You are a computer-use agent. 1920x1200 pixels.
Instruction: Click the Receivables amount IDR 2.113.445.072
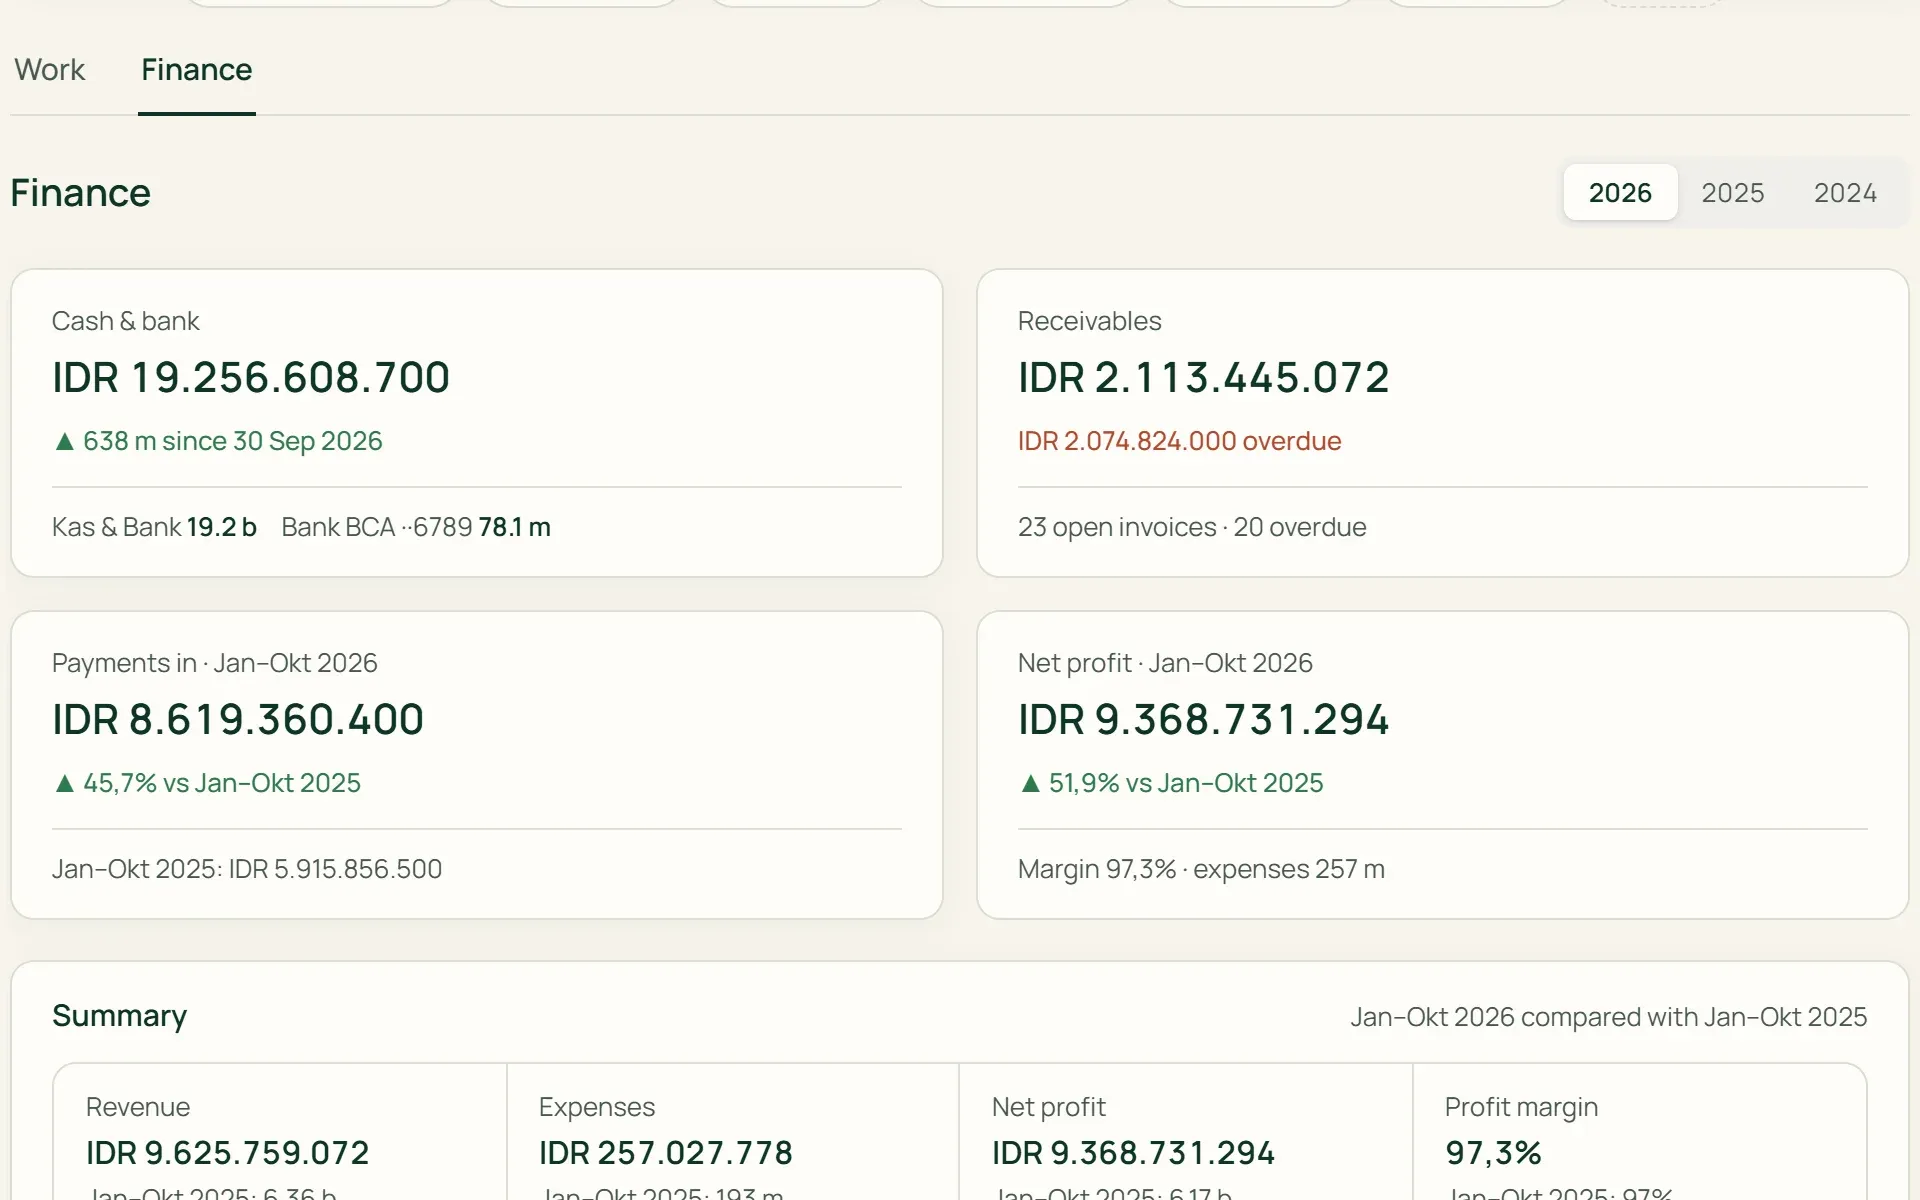pyautogui.click(x=1203, y=378)
